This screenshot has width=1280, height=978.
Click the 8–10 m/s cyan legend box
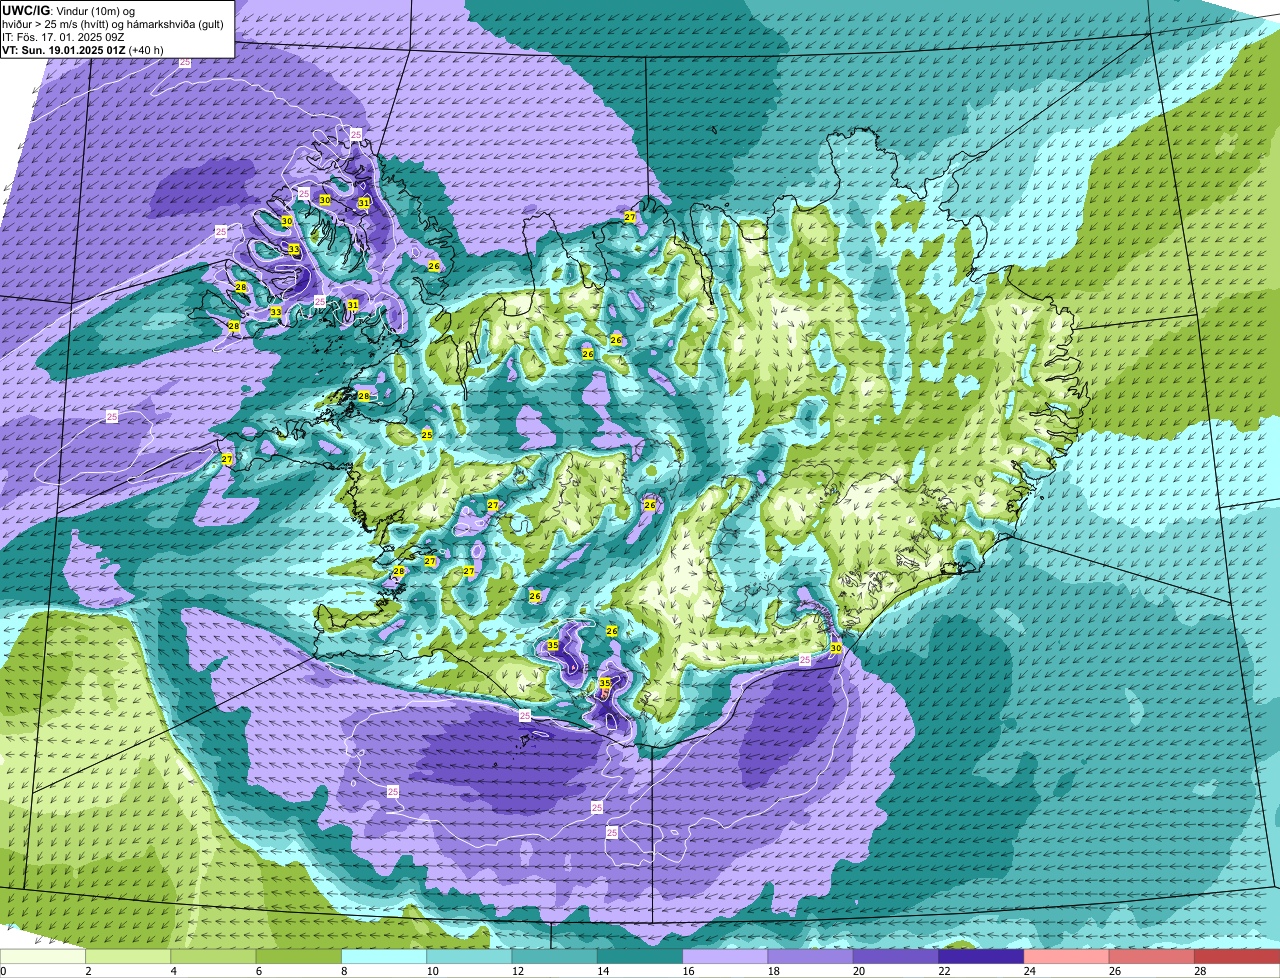(x=385, y=957)
